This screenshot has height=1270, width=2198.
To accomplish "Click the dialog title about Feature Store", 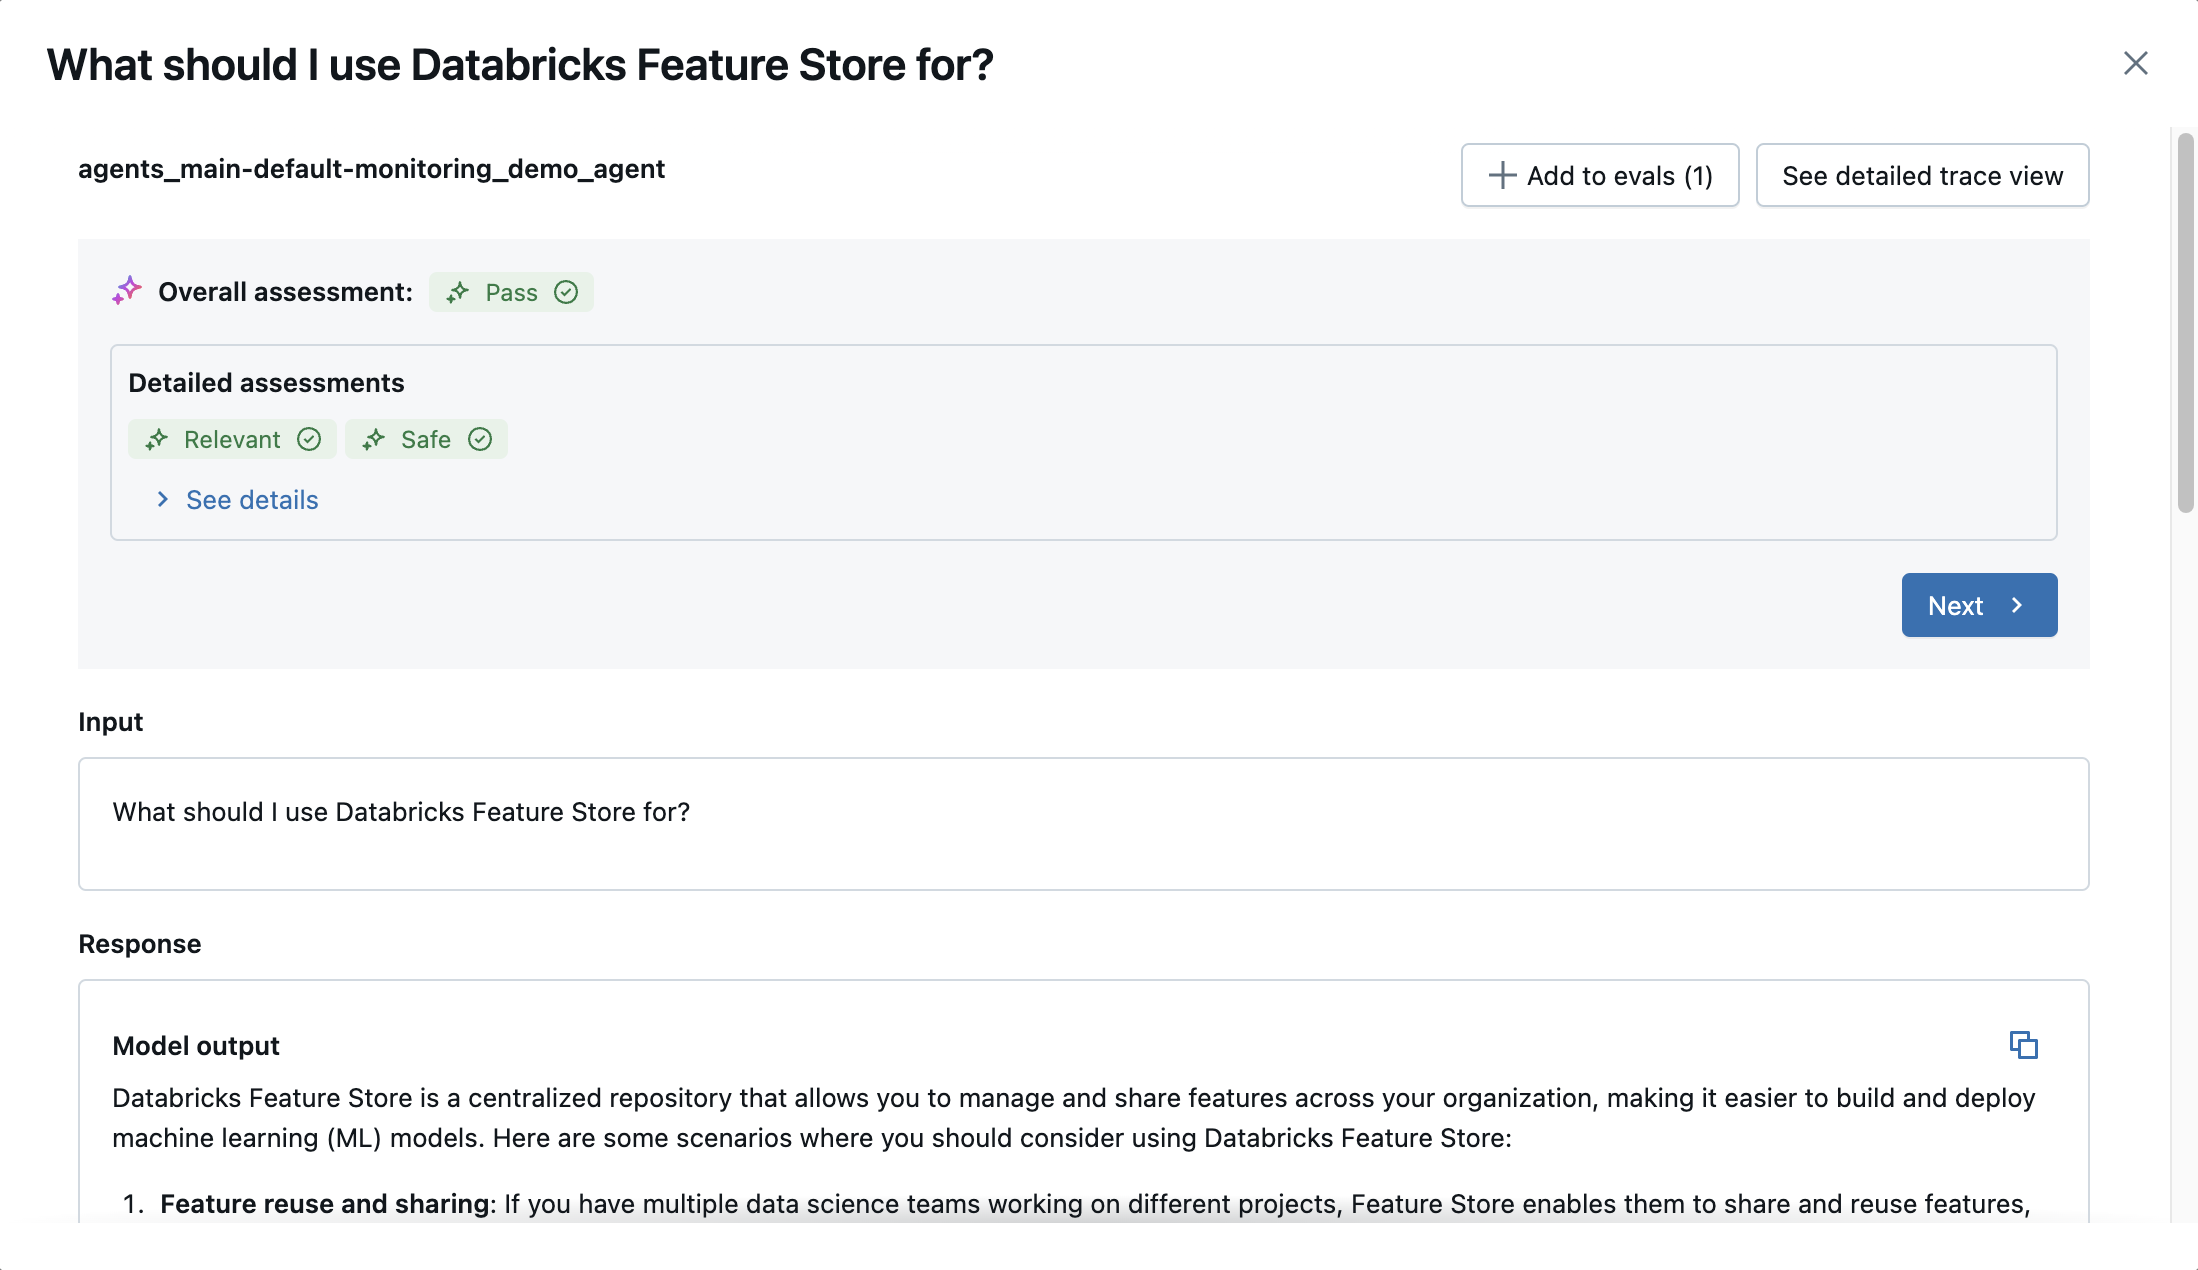I will pyautogui.click(x=520, y=65).
